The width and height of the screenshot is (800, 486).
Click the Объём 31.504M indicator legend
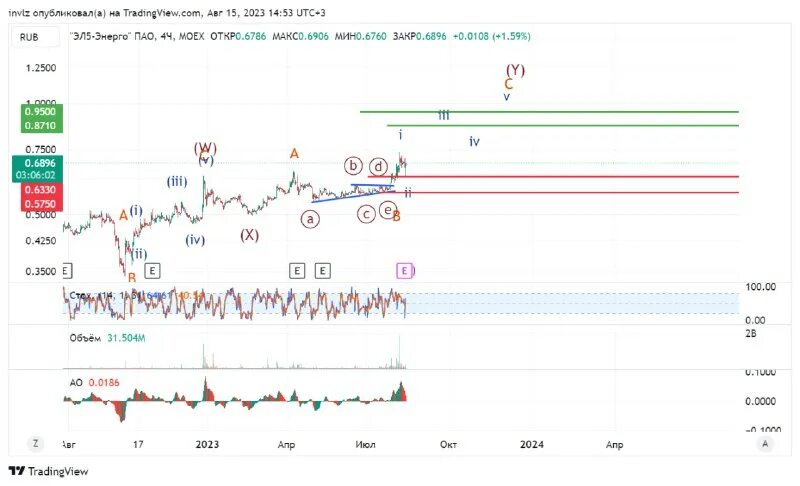[107, 338]
